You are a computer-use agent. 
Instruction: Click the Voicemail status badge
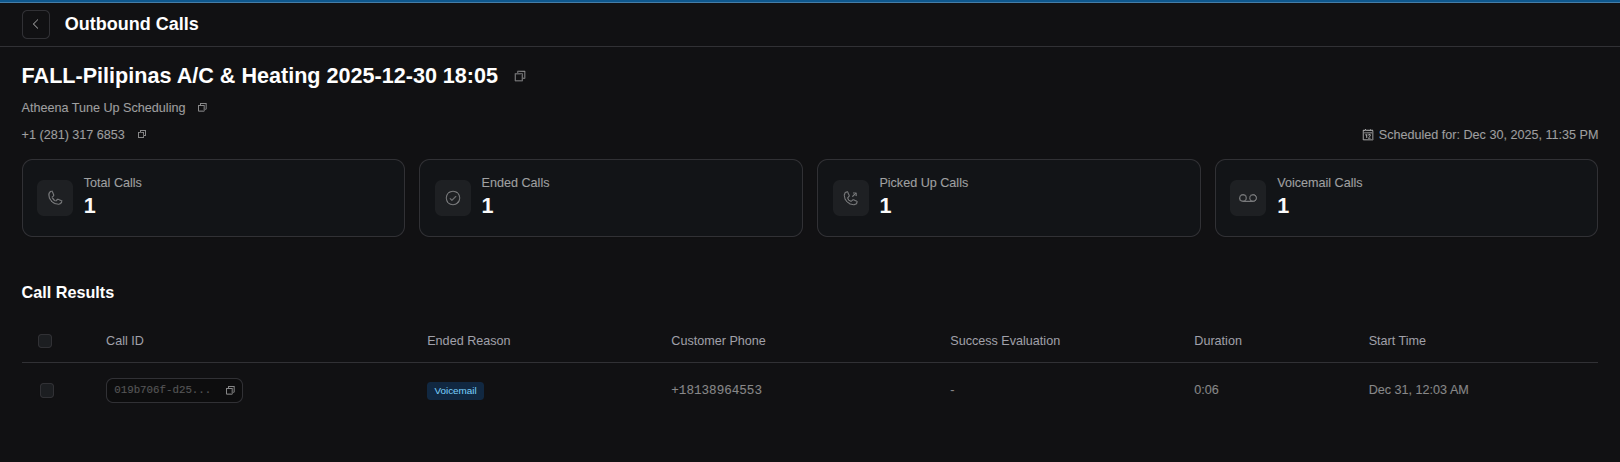pyautogui.click(x=455, y=391)
